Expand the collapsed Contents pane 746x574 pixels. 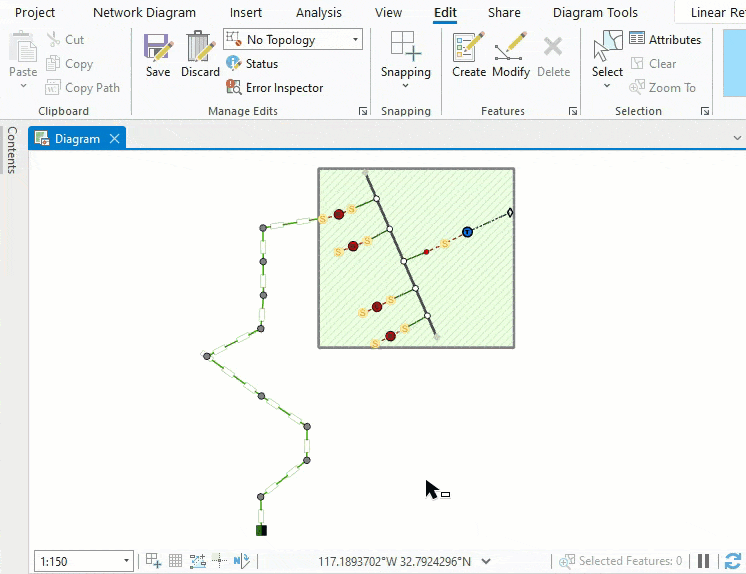click(12, 150)
